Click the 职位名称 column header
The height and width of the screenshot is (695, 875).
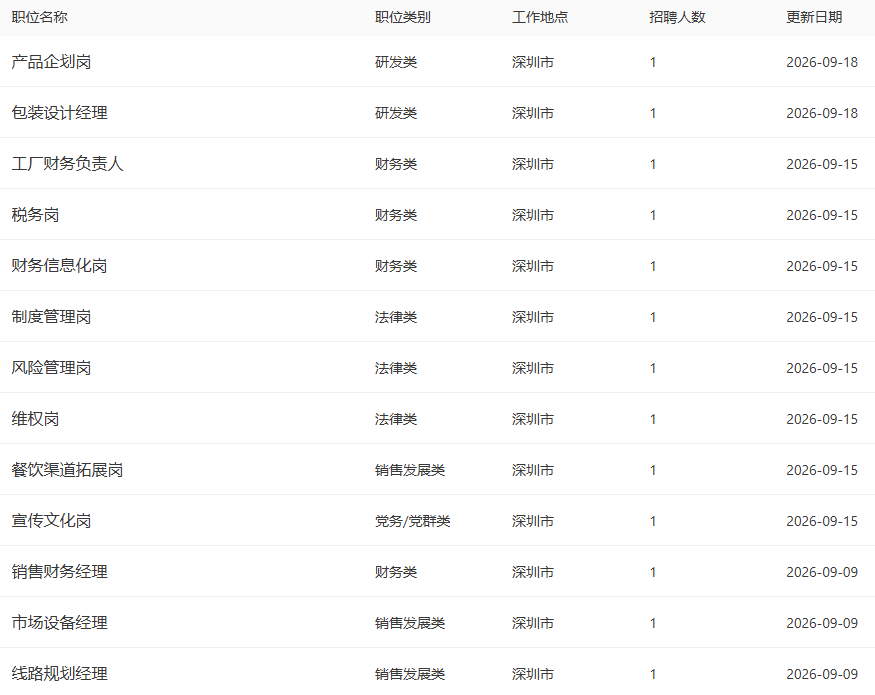point(40,17)
